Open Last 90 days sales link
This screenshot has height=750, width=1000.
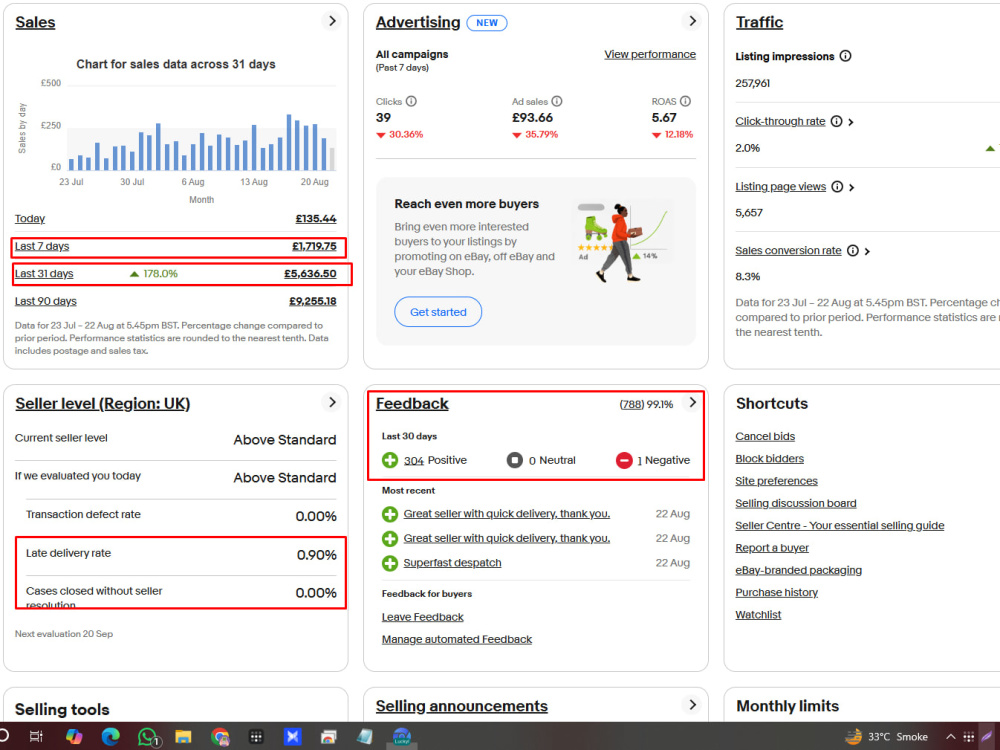tap(45, 301)
